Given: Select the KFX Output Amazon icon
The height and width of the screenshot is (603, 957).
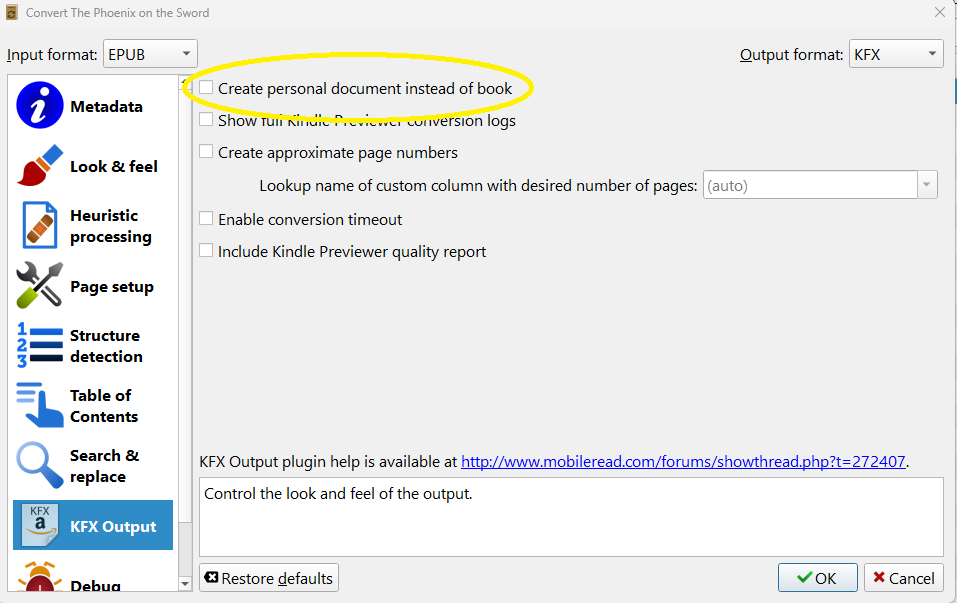Looking at the screenshot, I should [x=40, y=525].
